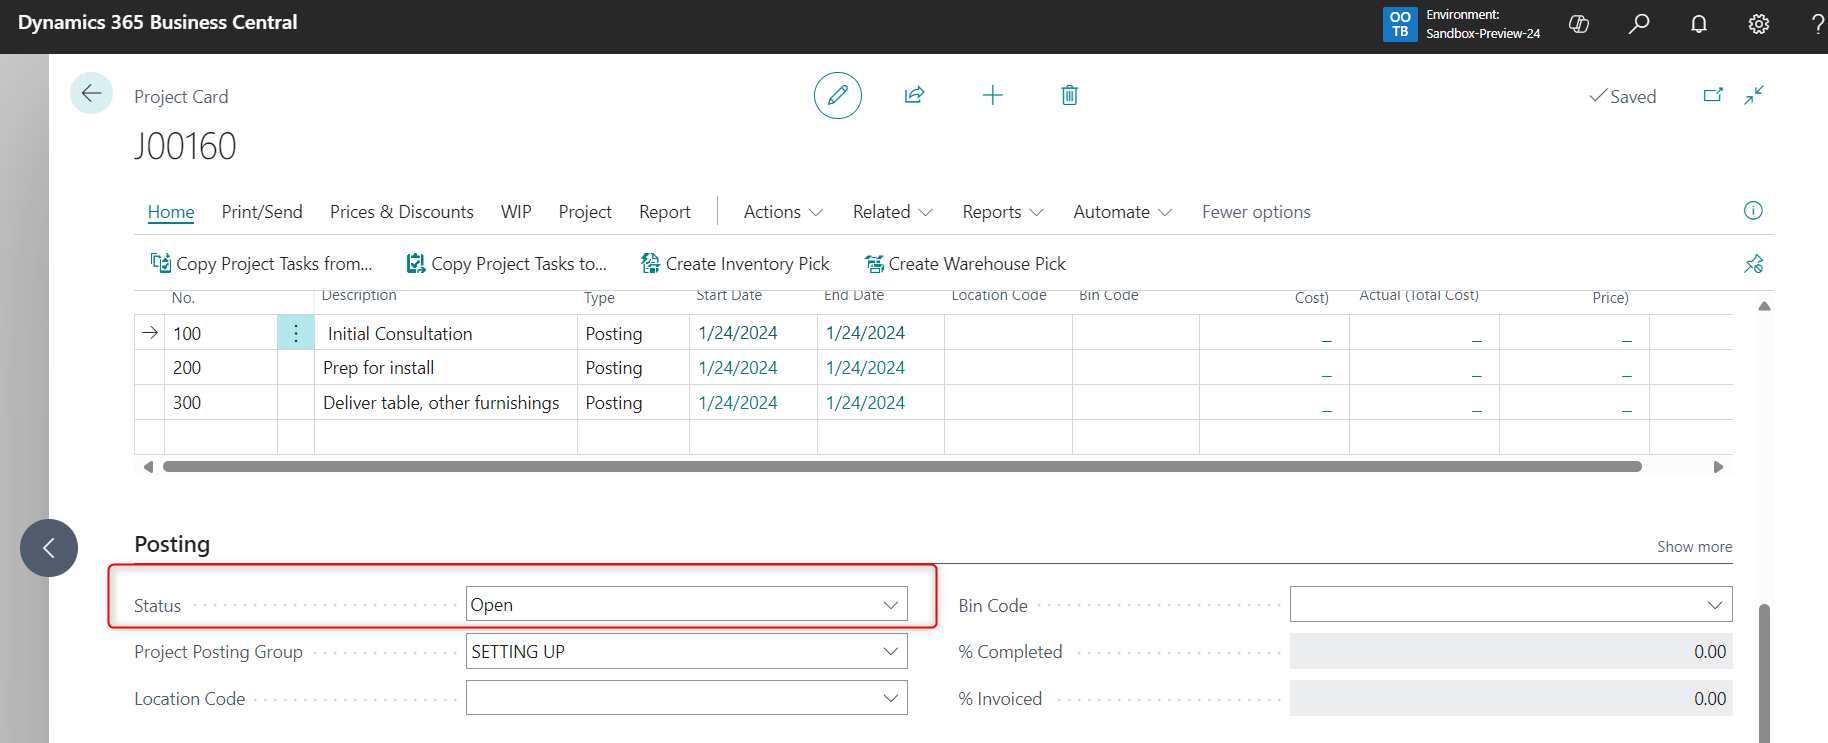Click the OO TB environment badge
This screenshot has width=1828, height=743.
point(1400,24)
